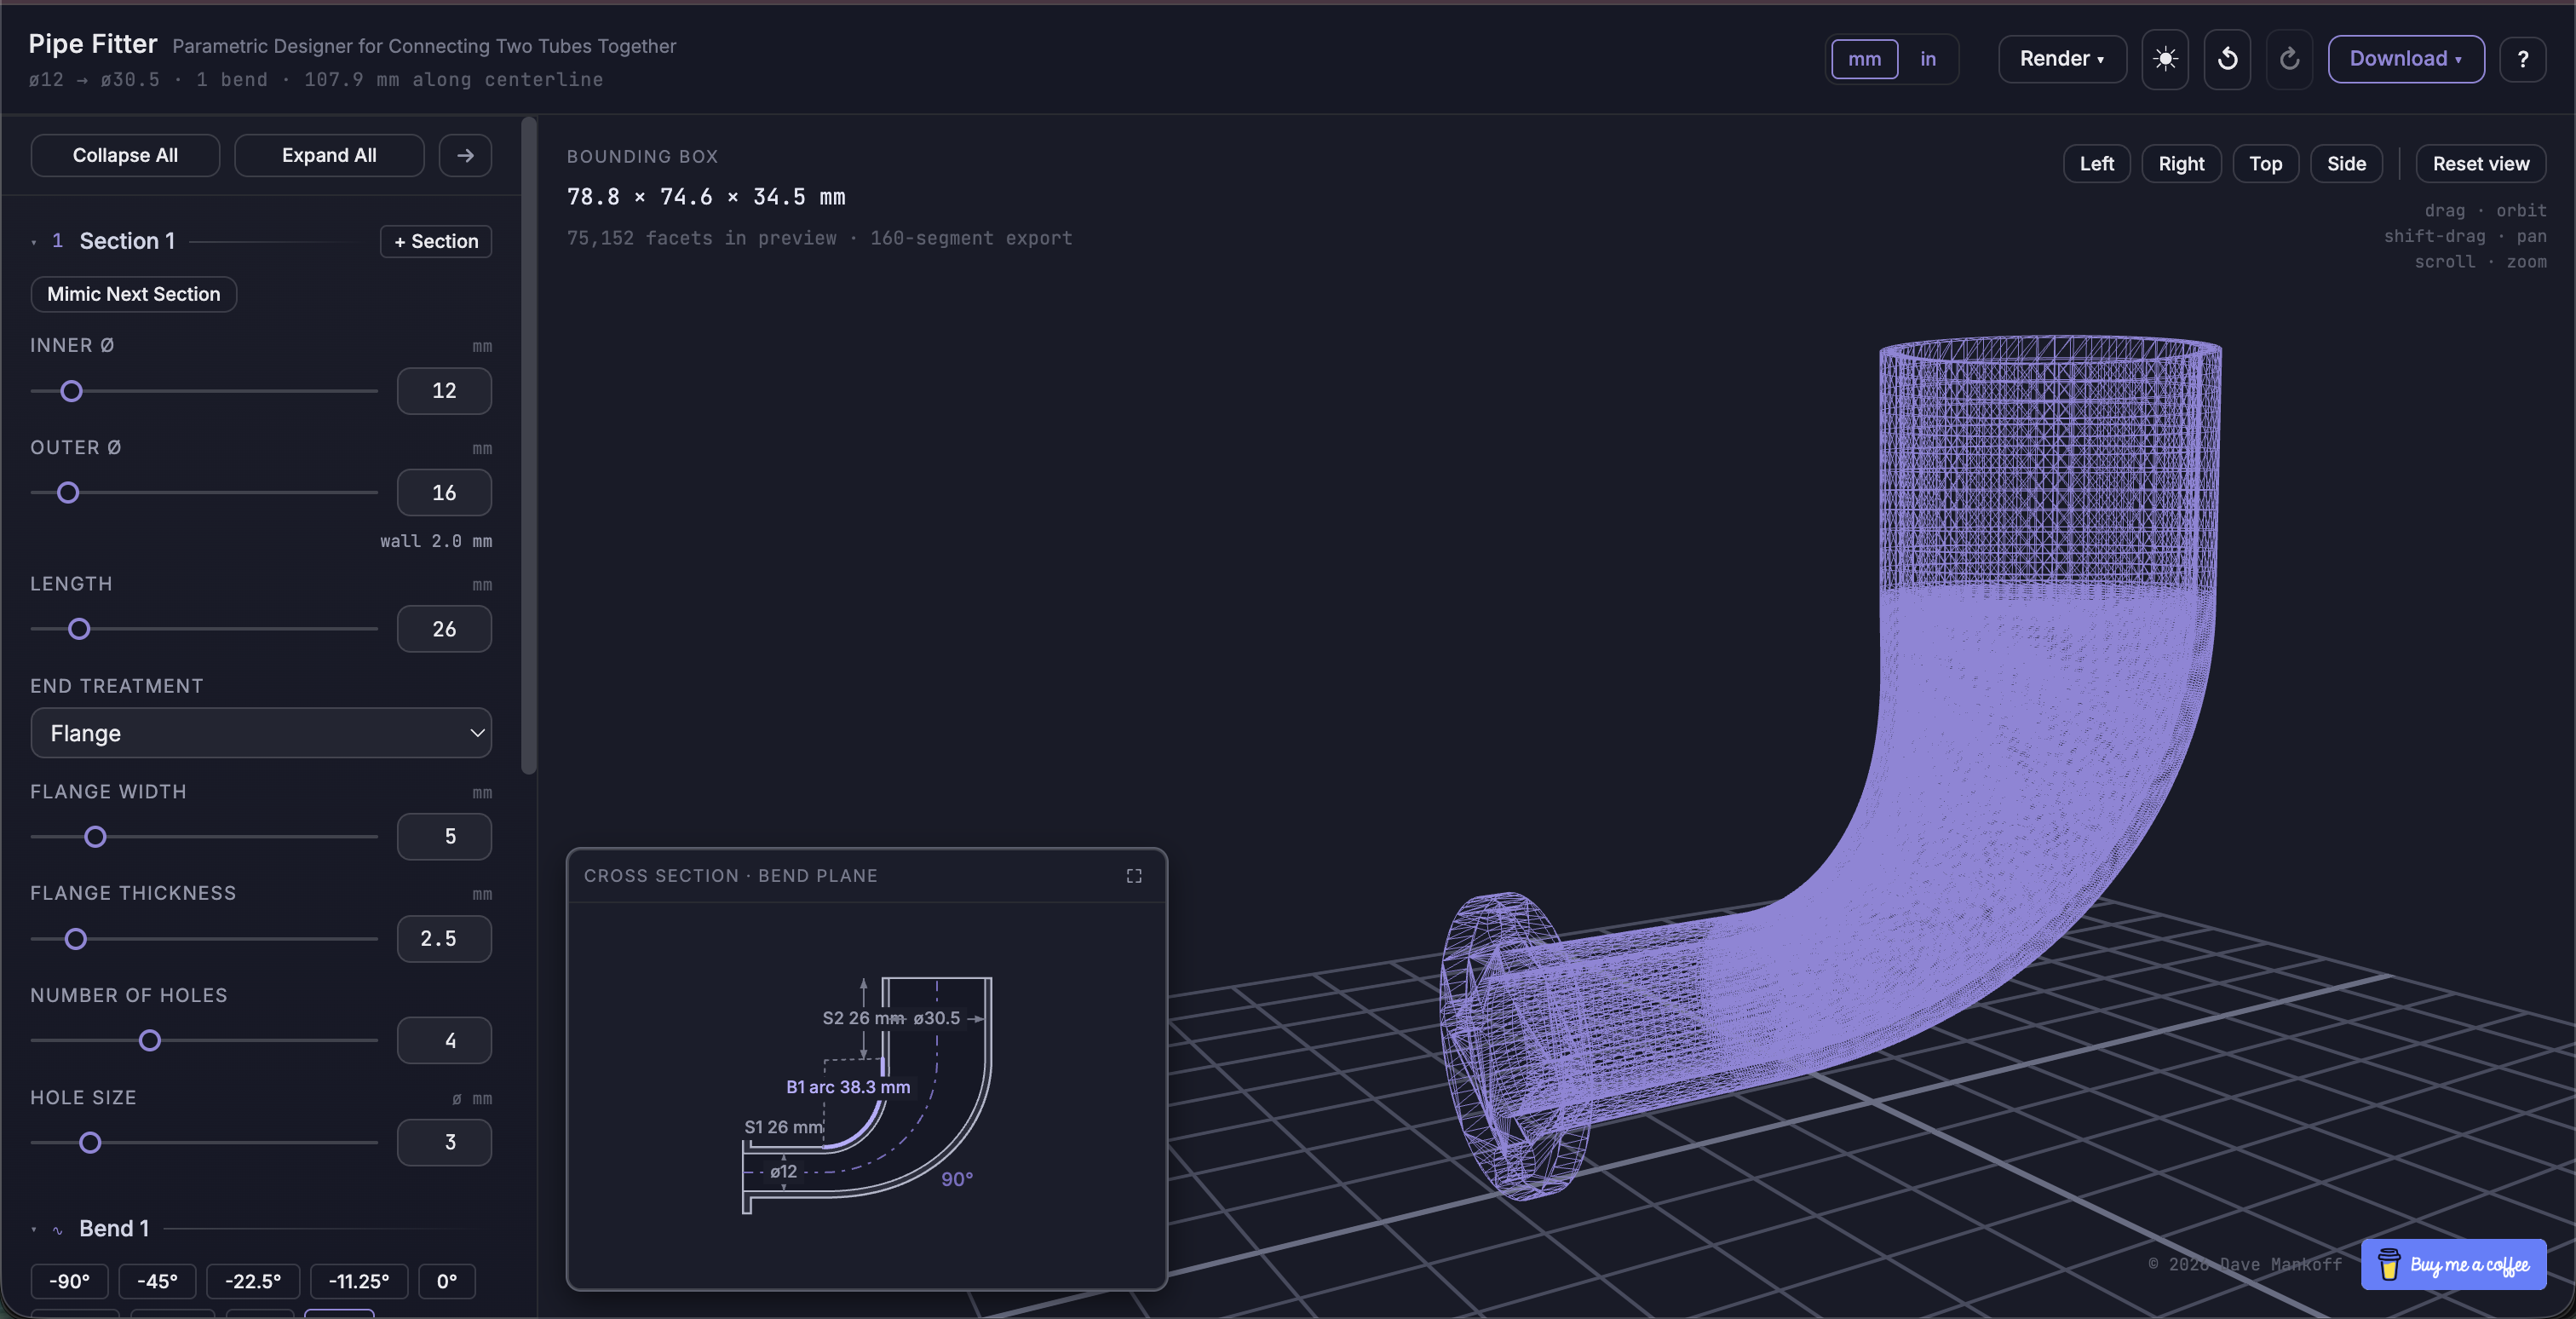Screen dimensions: 2576x1319
Task: Click the bounding box dimensions 78.8 × 74.6 × 34.5 mm
Action: click(x=706, y=197)
